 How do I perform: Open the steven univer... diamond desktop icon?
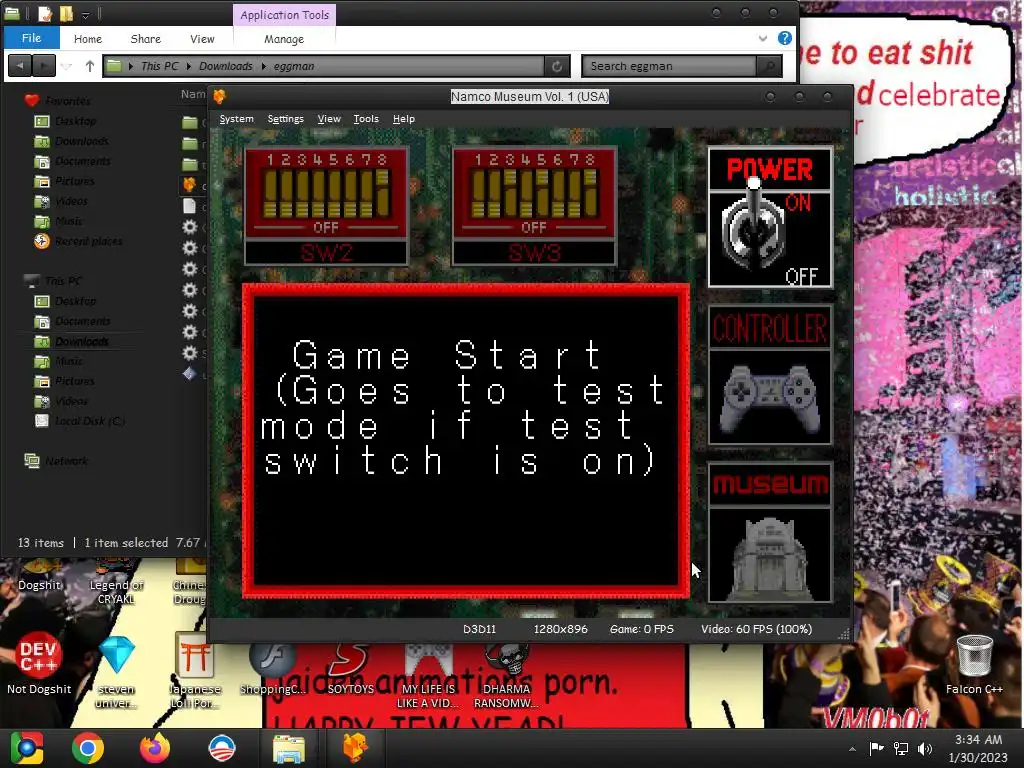point(116,673)
